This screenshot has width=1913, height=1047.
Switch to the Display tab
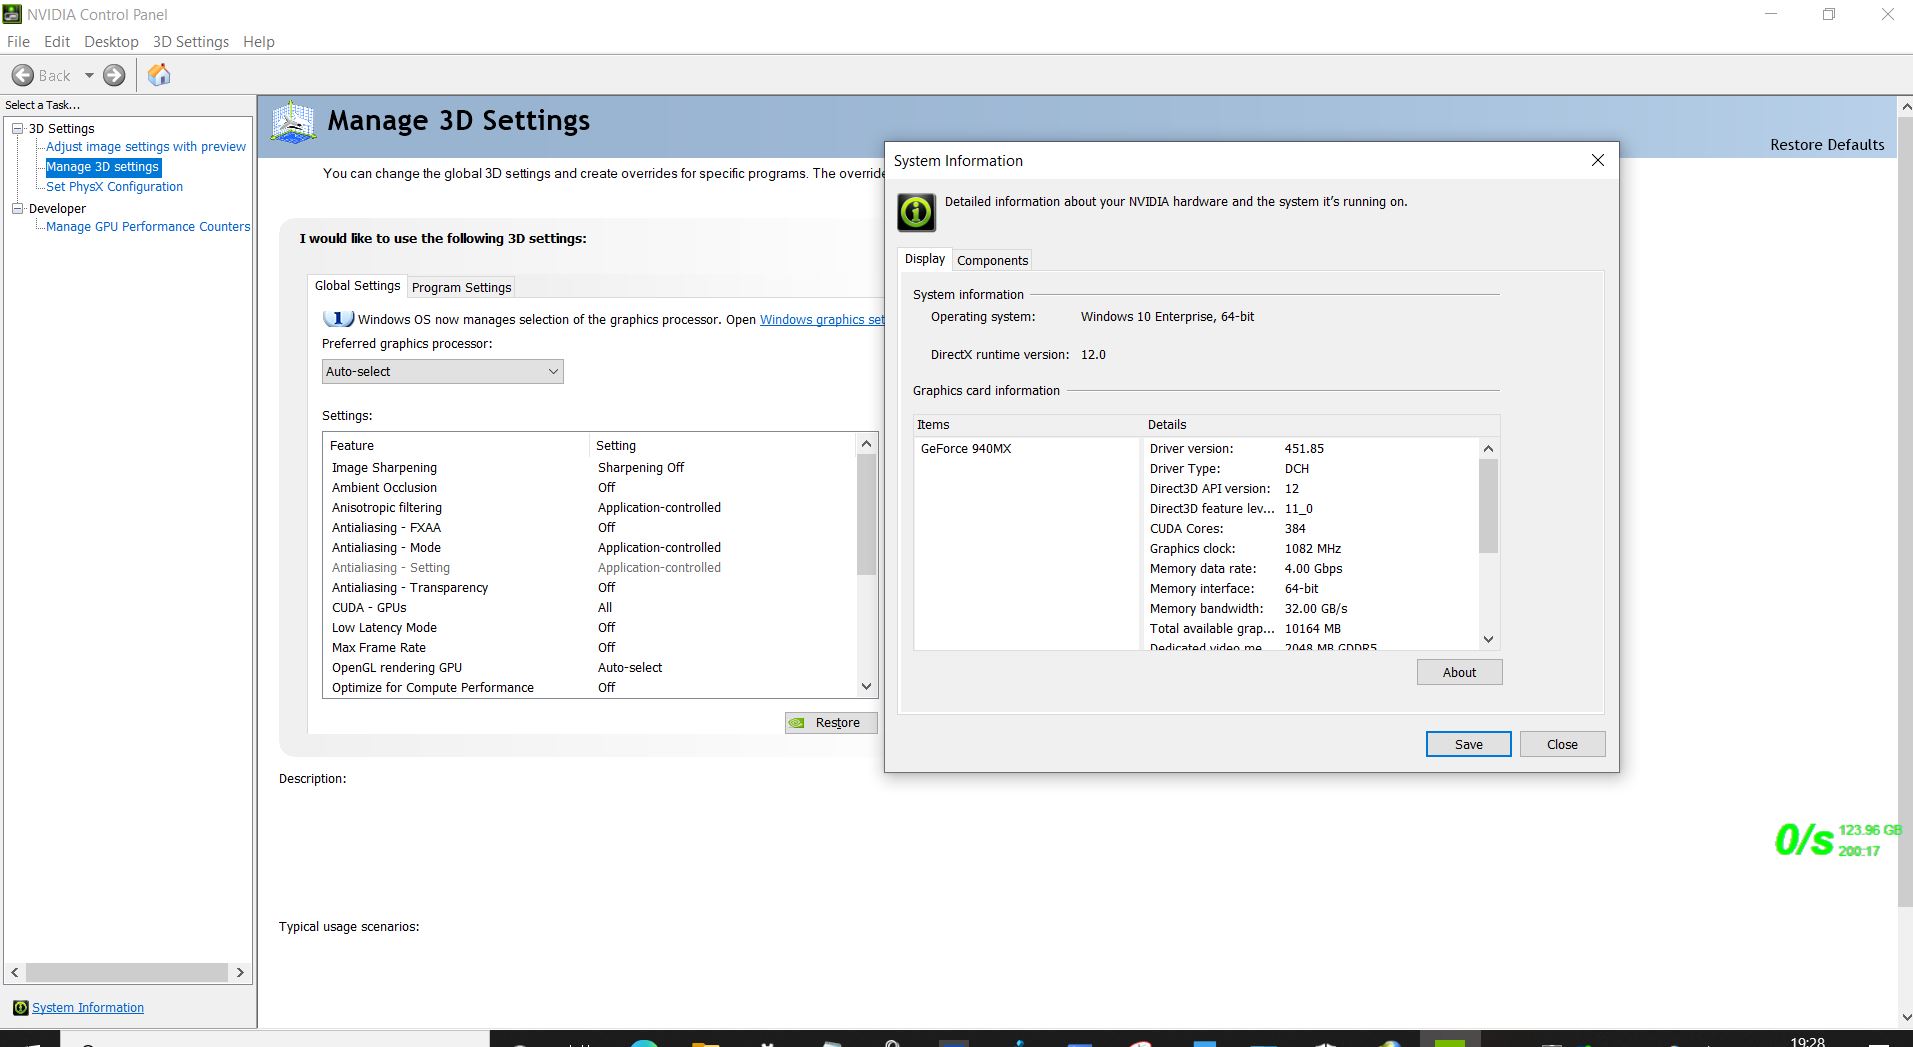tap(925, 259)
